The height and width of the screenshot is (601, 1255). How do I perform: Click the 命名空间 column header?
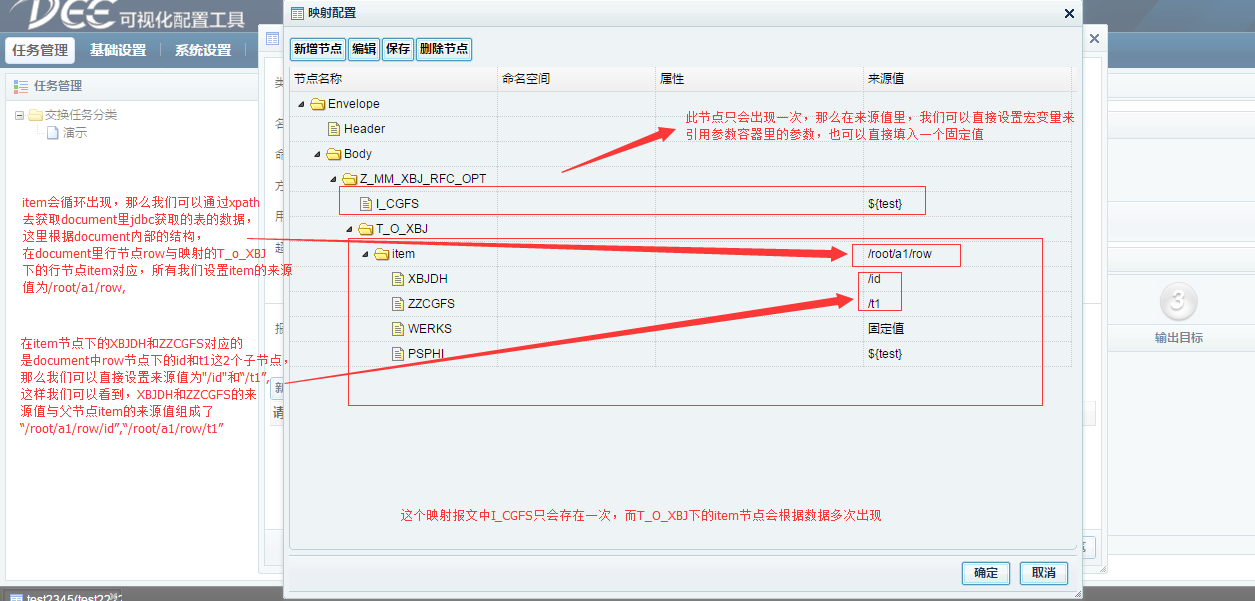point(576,79)
